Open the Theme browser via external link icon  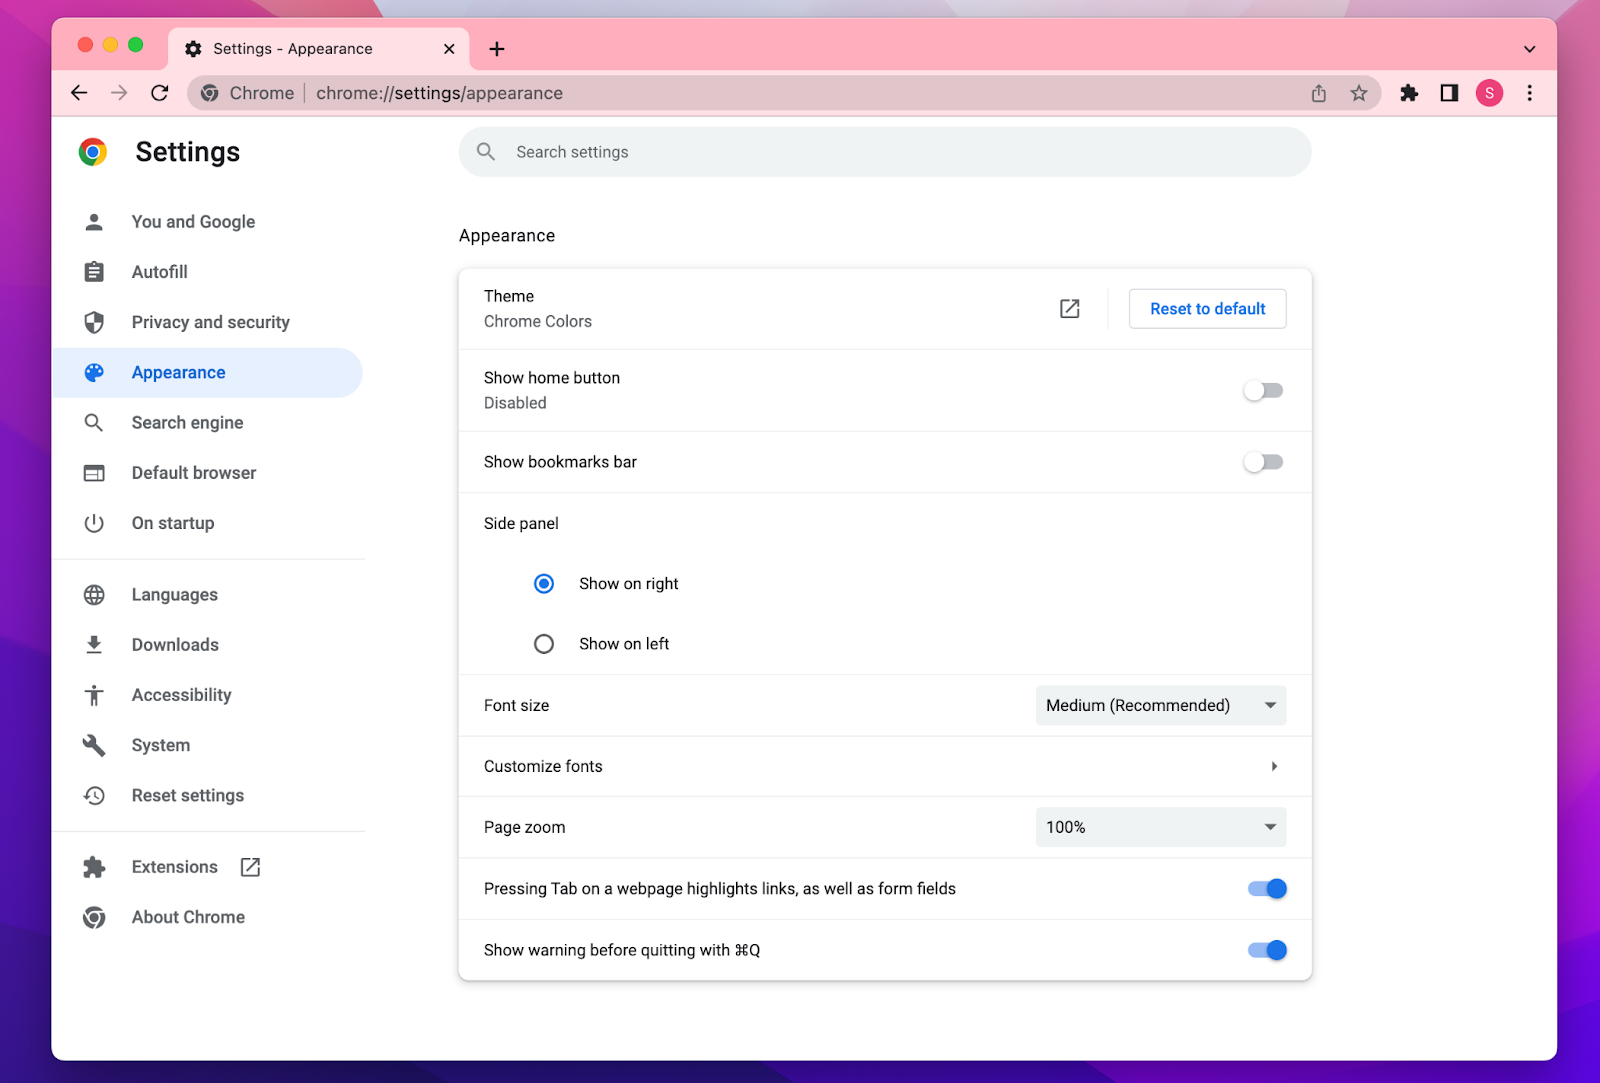tap(1068, 309)
